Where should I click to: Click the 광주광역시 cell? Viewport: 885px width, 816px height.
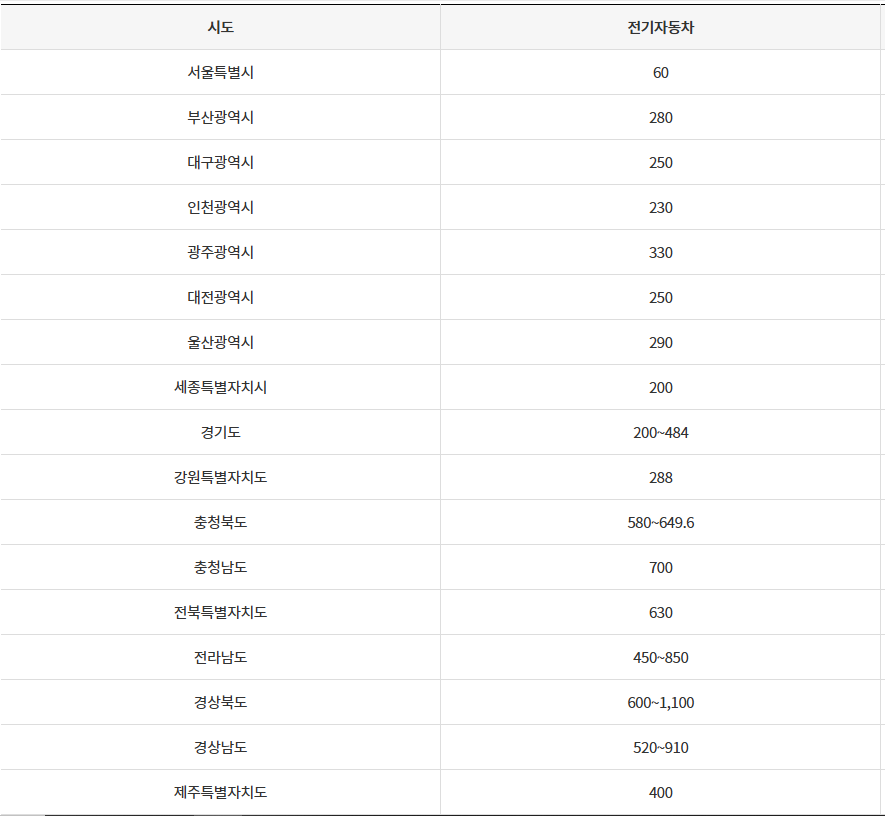(221, 252)
